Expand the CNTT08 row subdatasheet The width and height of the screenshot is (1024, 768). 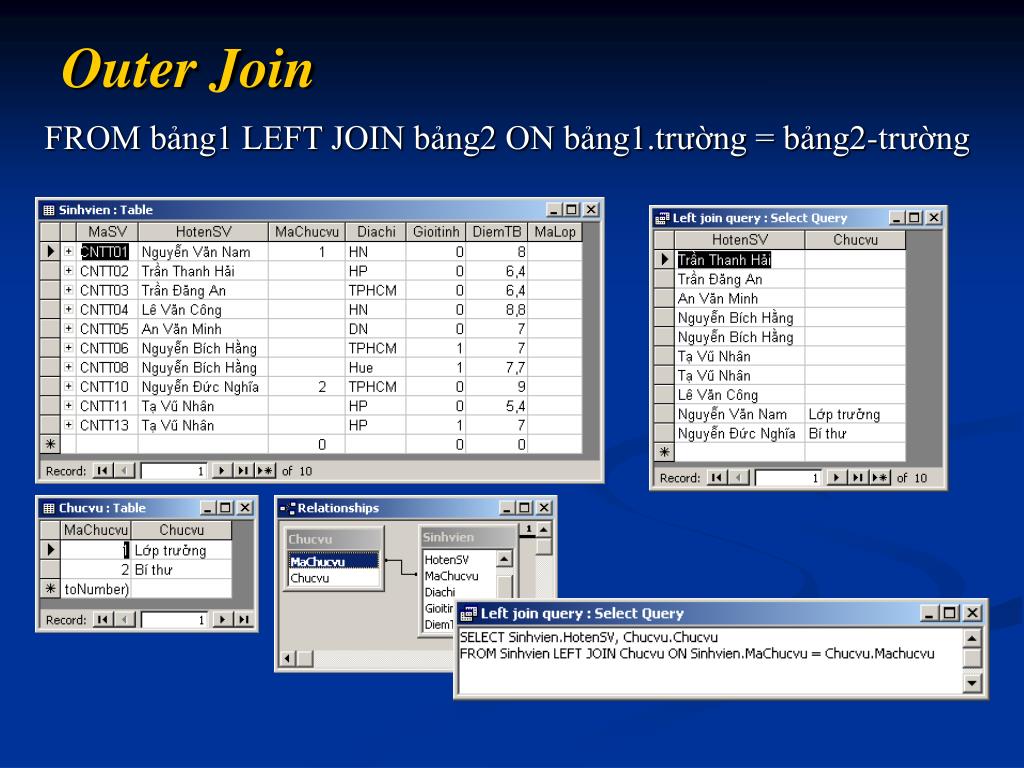coord(68,367)
